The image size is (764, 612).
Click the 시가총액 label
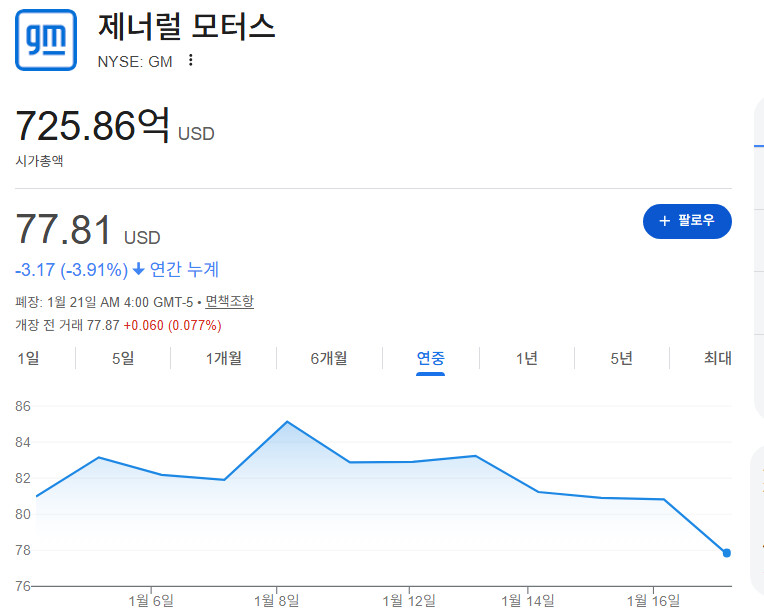pyautogui.click(x=39, y=161)
